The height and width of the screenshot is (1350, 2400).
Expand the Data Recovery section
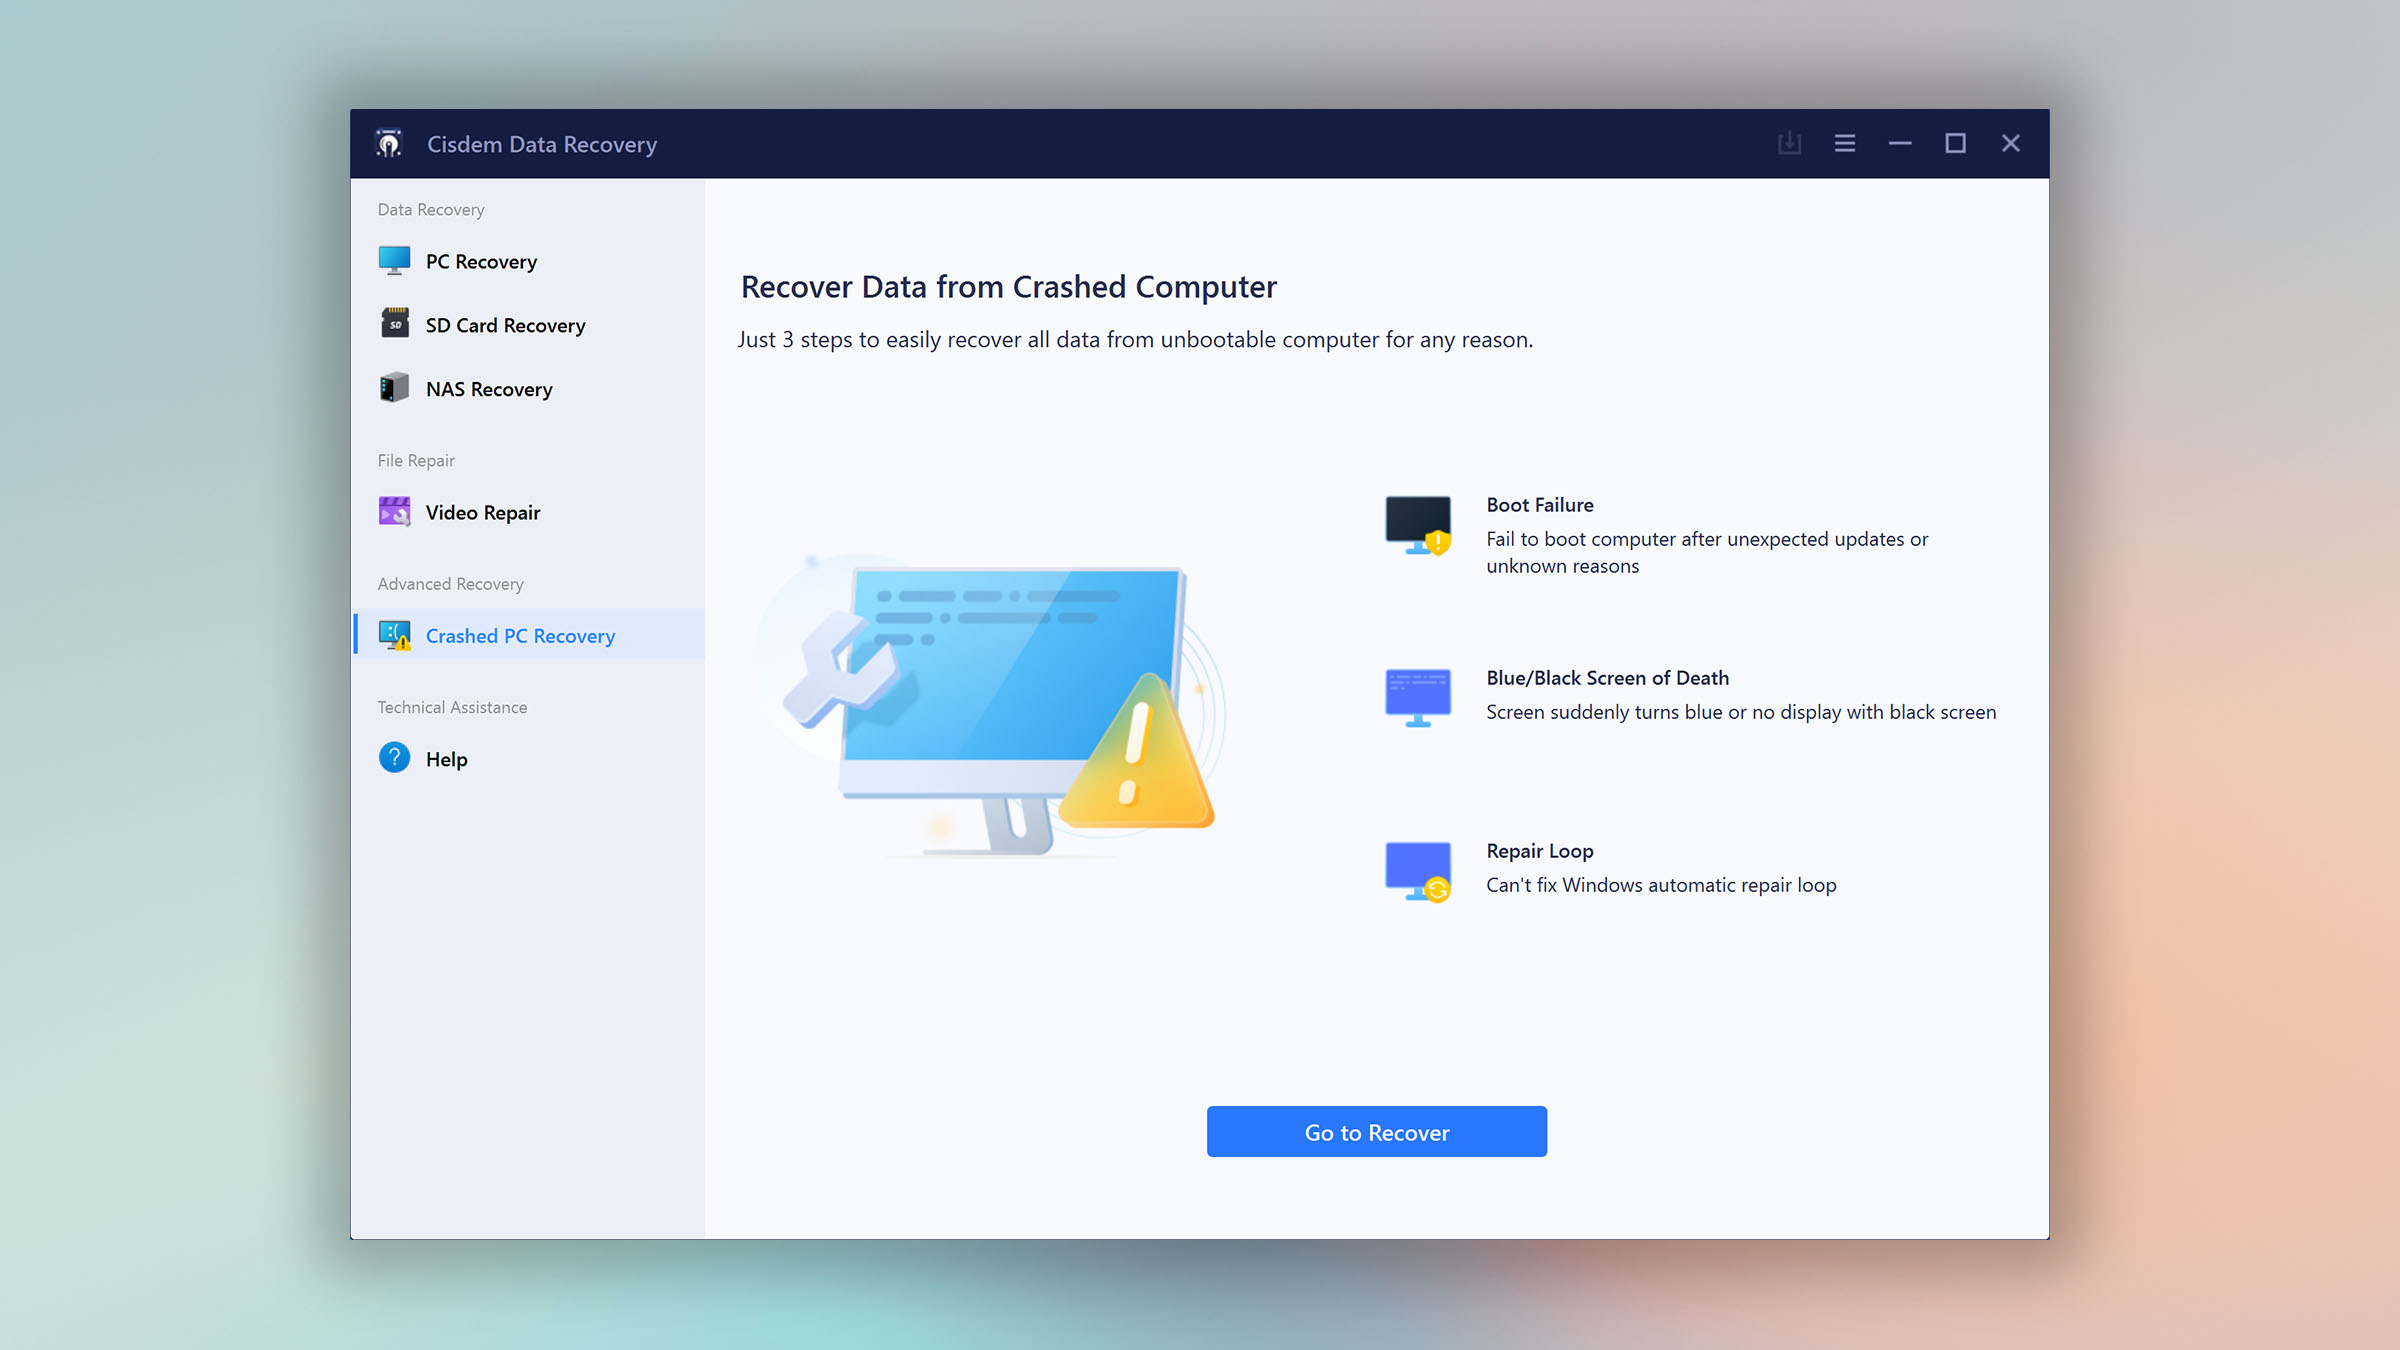click(430, 209)
